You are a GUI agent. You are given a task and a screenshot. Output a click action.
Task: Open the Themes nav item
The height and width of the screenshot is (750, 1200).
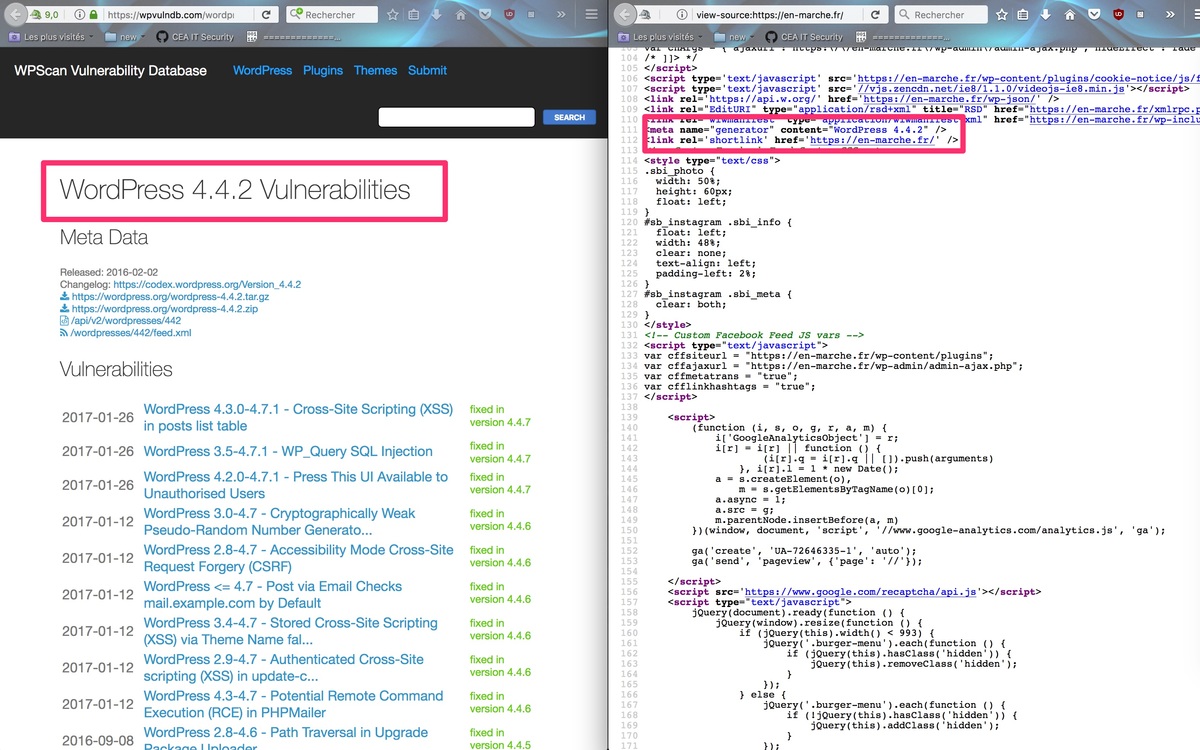click(375, 70)
